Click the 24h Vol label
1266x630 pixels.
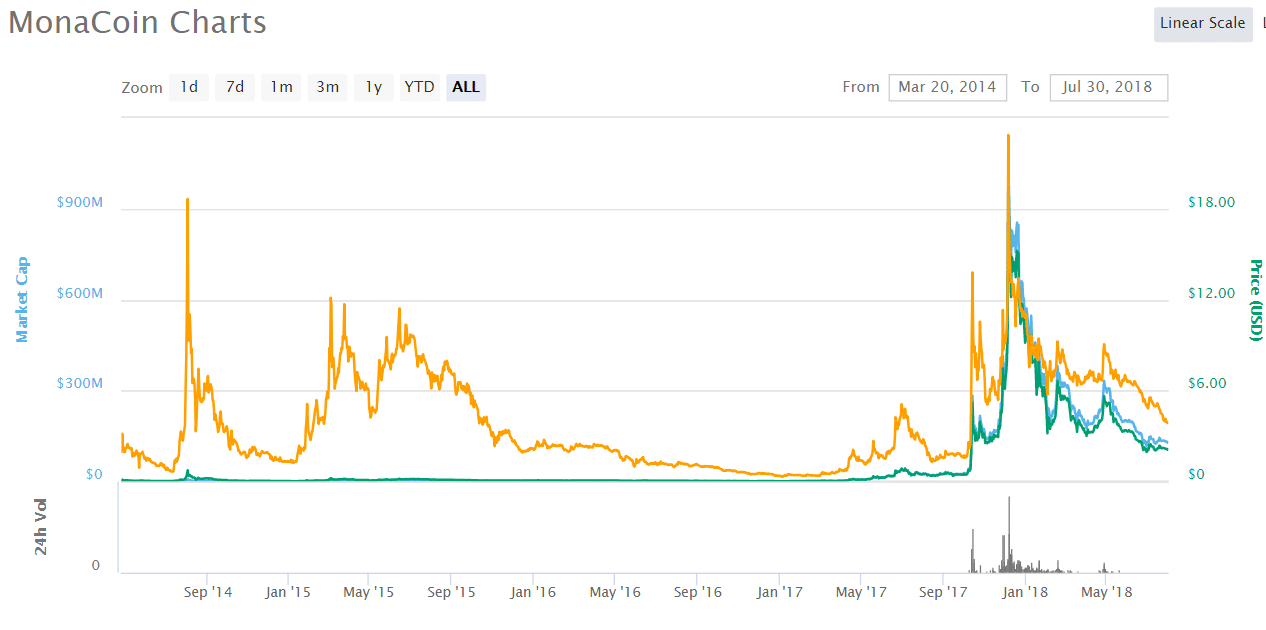pos(42,527)
